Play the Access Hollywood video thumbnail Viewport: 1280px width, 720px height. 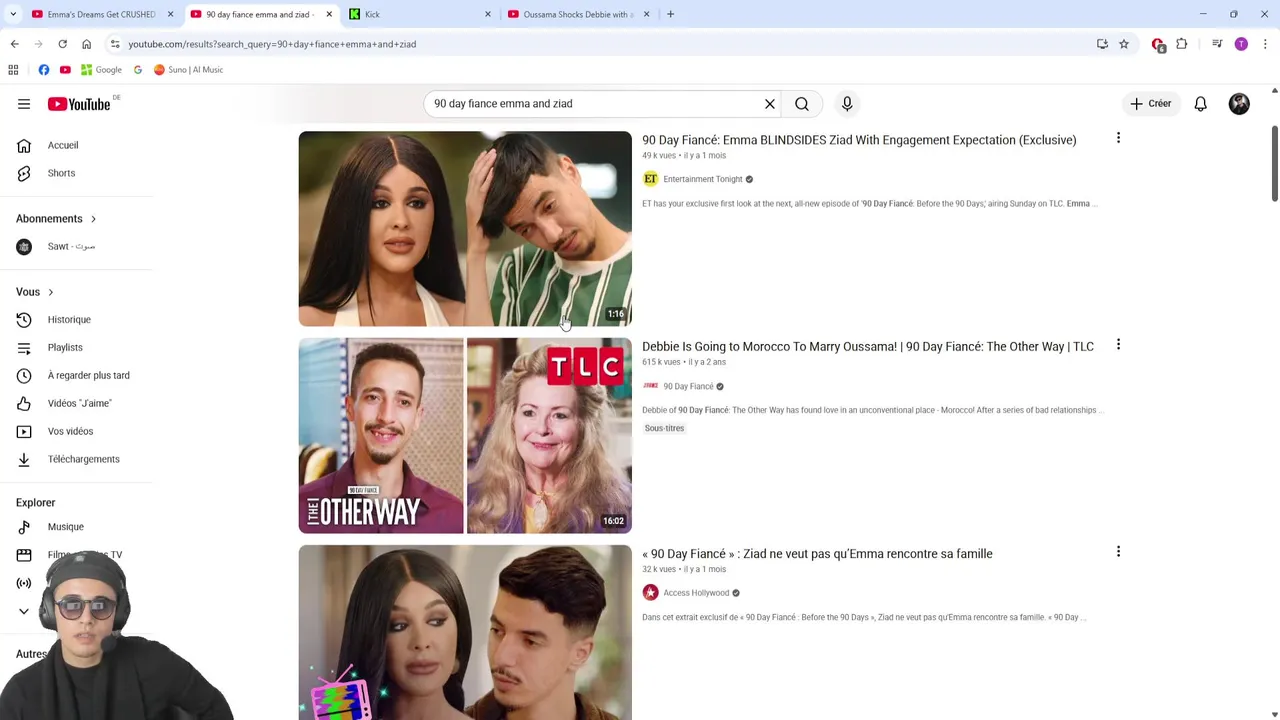[465, 632]
